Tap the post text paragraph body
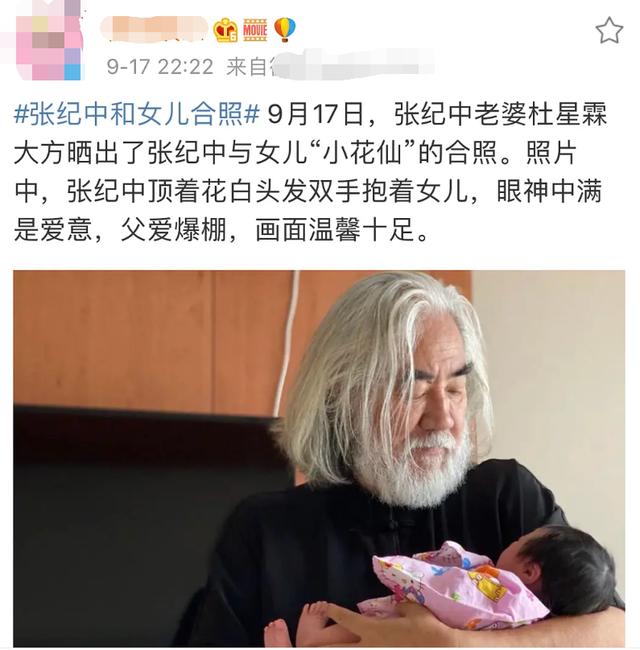This screenshot has height=650, width=640. 311,172
